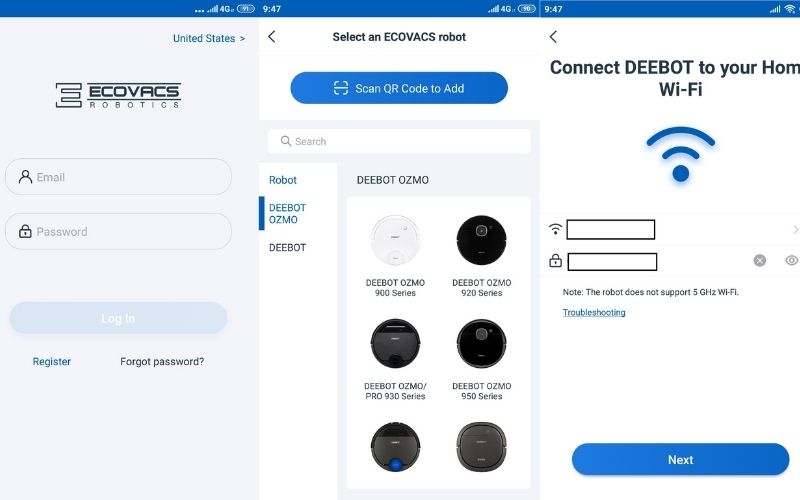This screenshot has height=500, width=800.
Task: Click the back arrow on robot selection screen
Action: [x=272, y=37]
